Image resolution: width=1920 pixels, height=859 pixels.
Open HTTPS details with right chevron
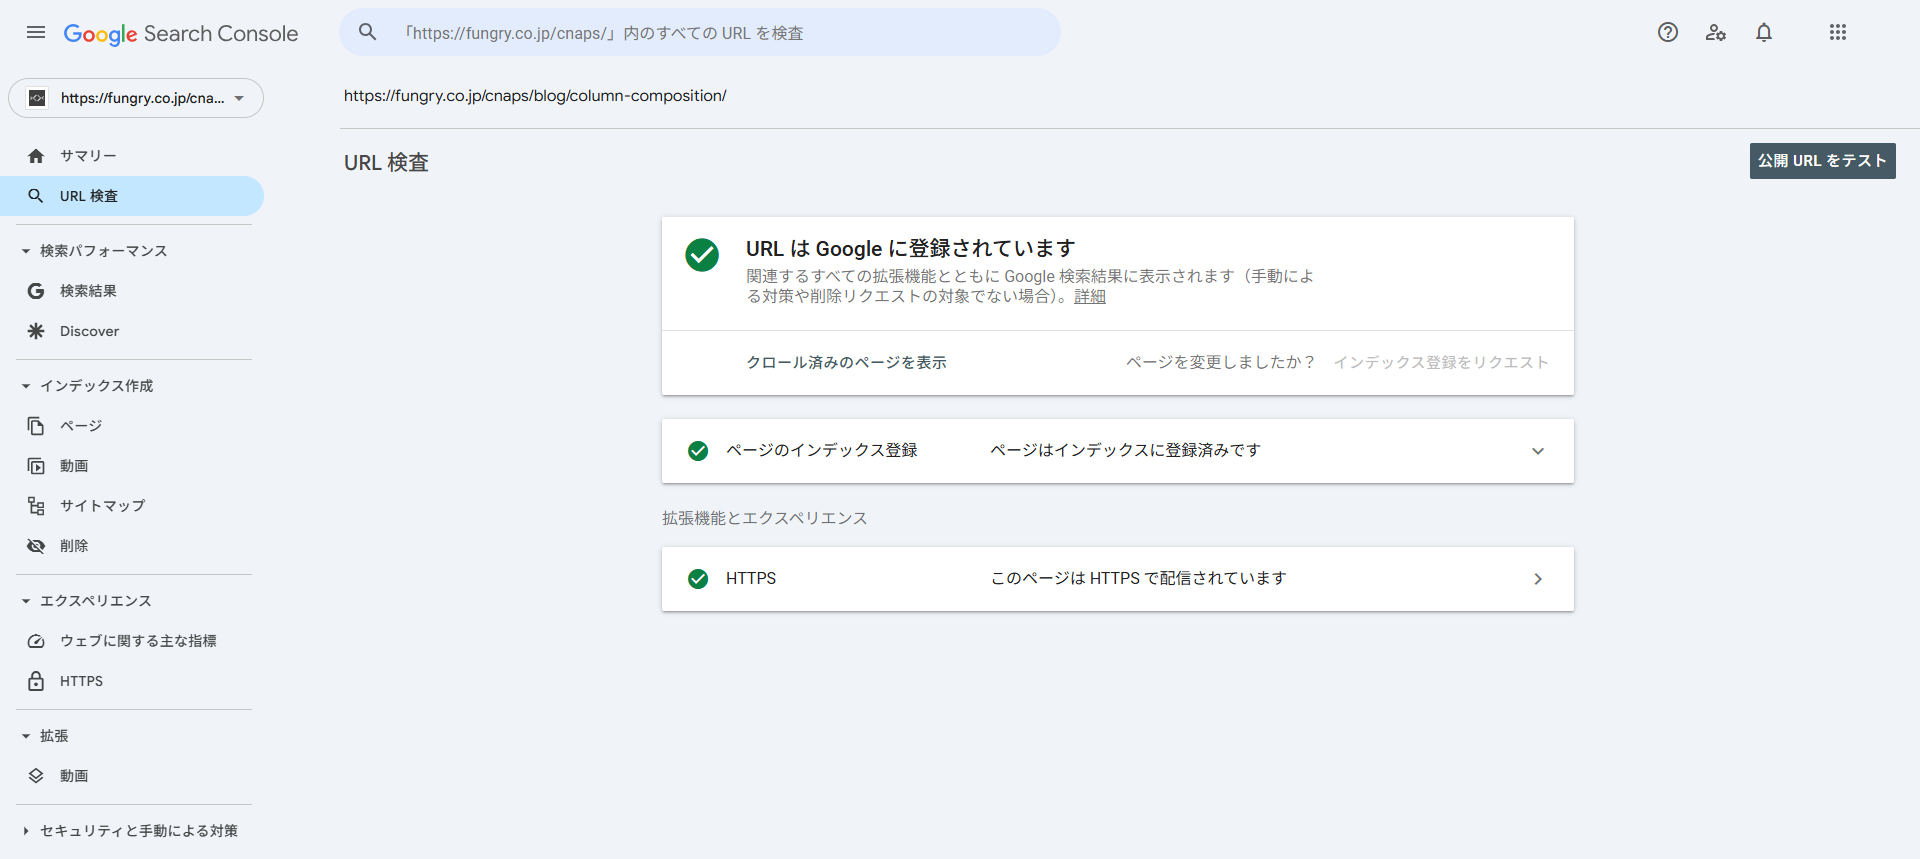[1538, 579]
